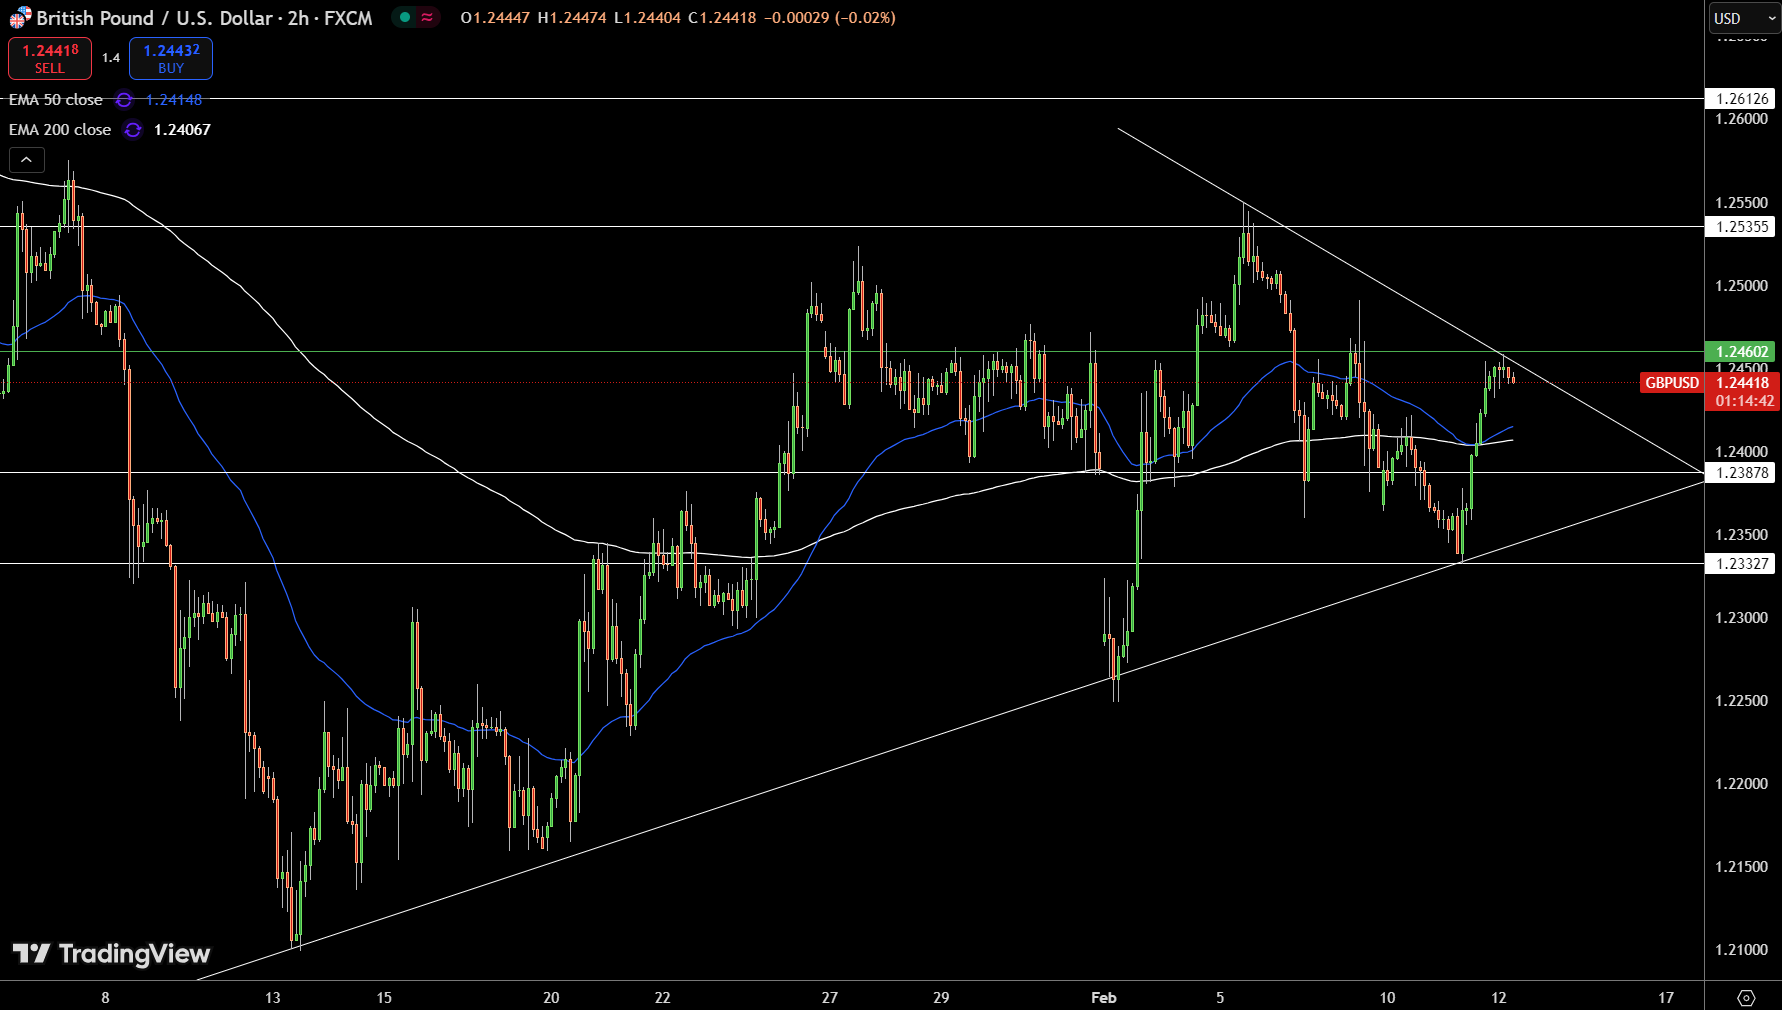The image size is (1782, 1010).
Task: Click the EMA 50 value 1.24148
Action: (174, 100)
